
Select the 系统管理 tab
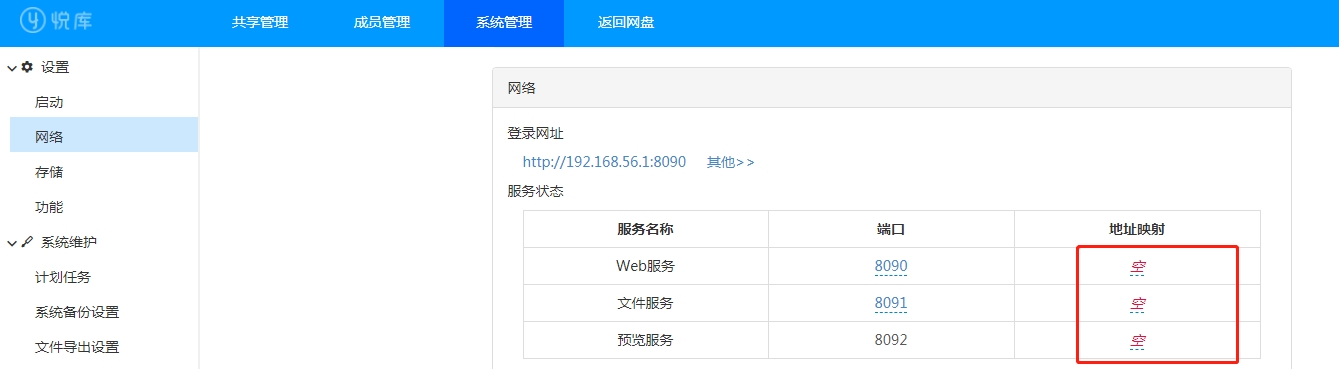[504, 23]
